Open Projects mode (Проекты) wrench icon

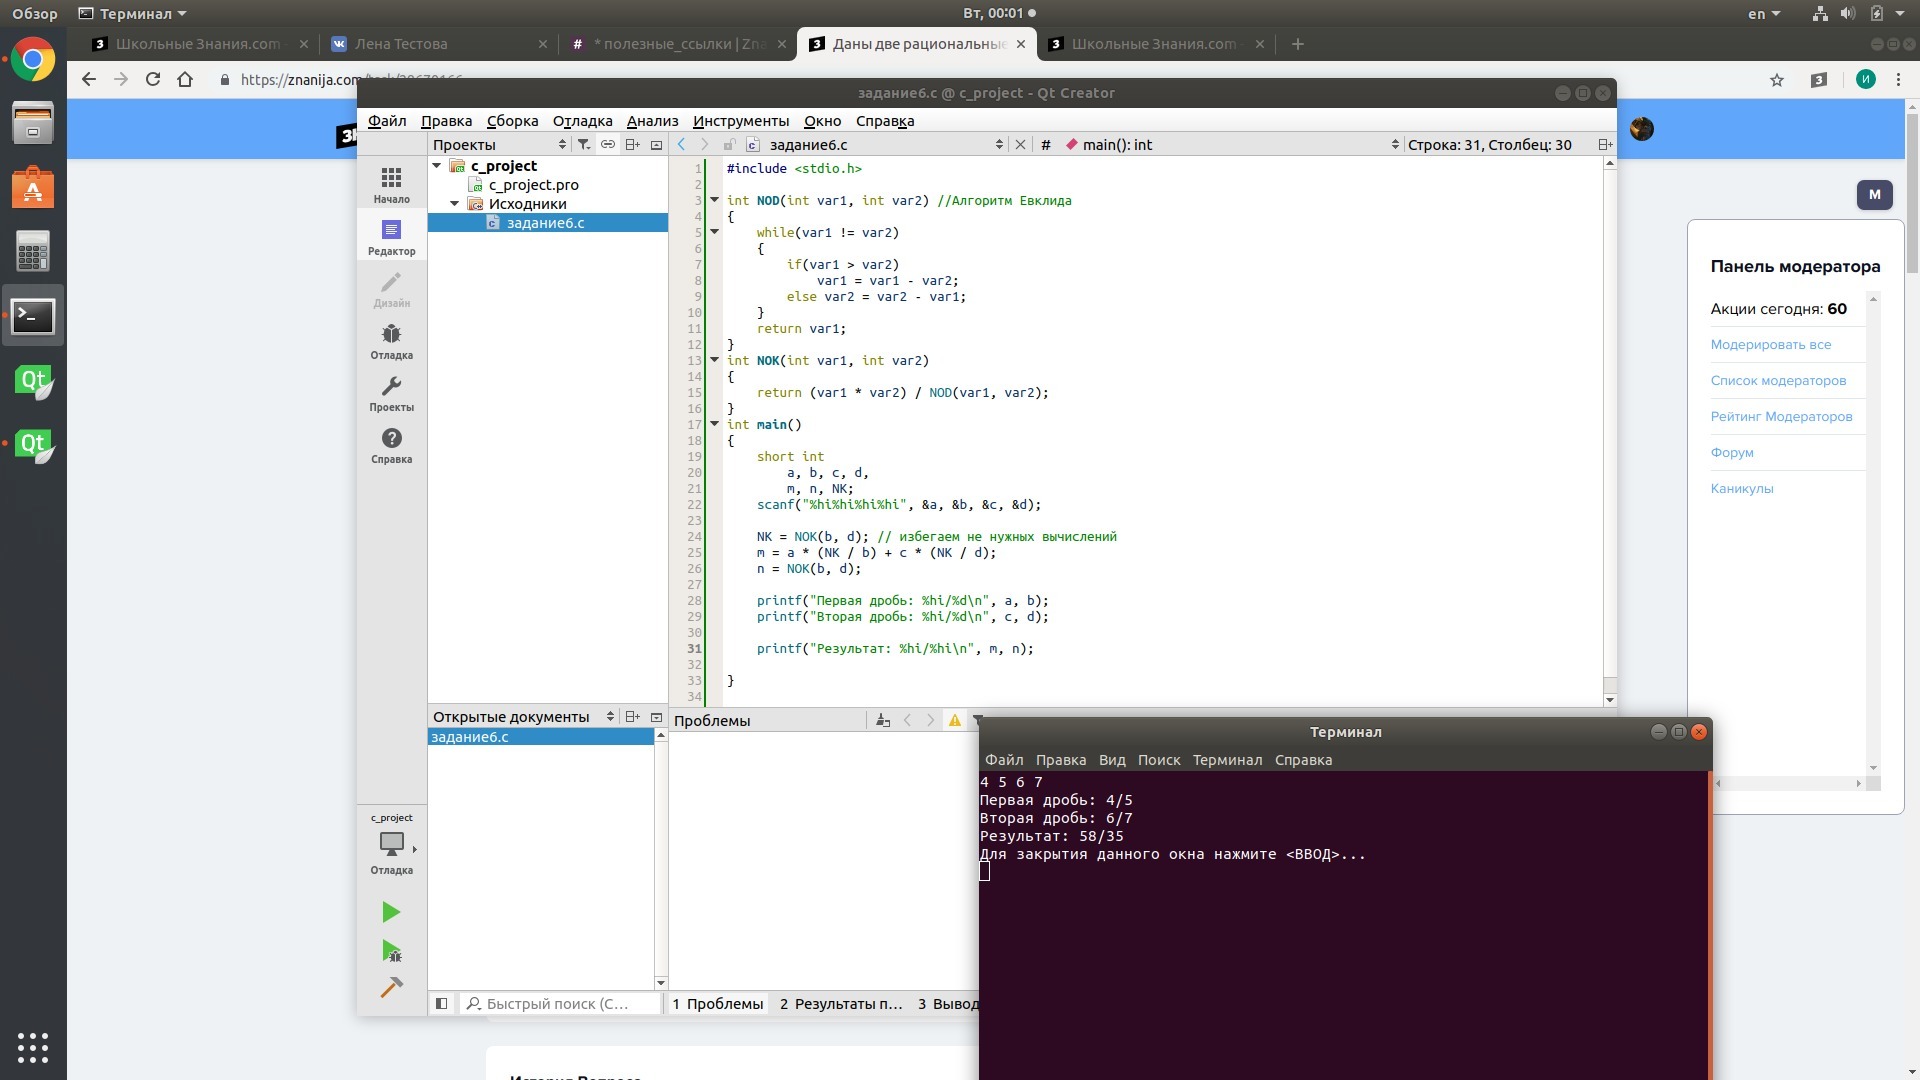click(391, 393)
